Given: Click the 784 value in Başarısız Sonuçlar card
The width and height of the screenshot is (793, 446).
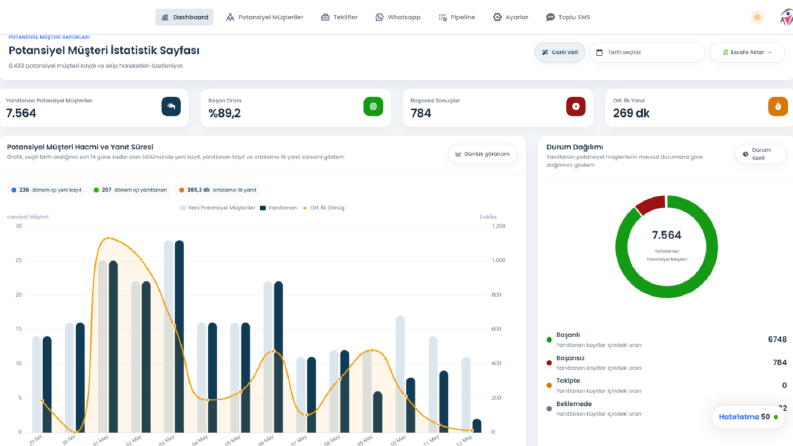Looking at the screenshot, I should [421, 113].
